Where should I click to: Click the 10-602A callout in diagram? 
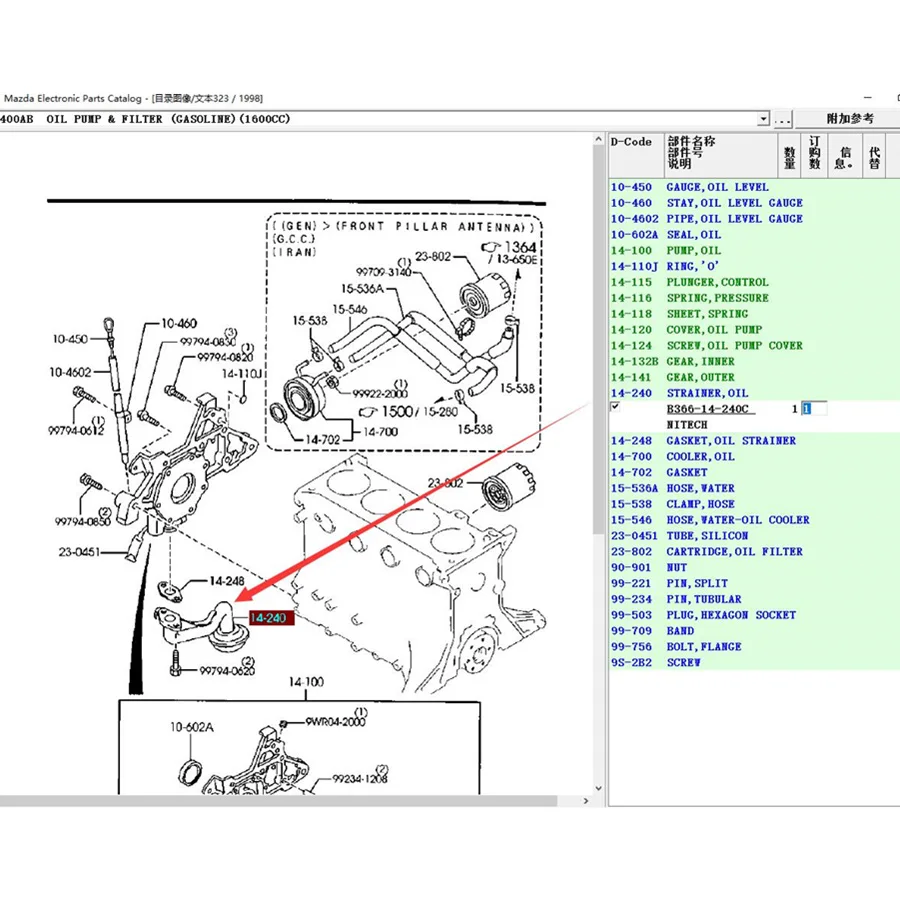point(192,727)
